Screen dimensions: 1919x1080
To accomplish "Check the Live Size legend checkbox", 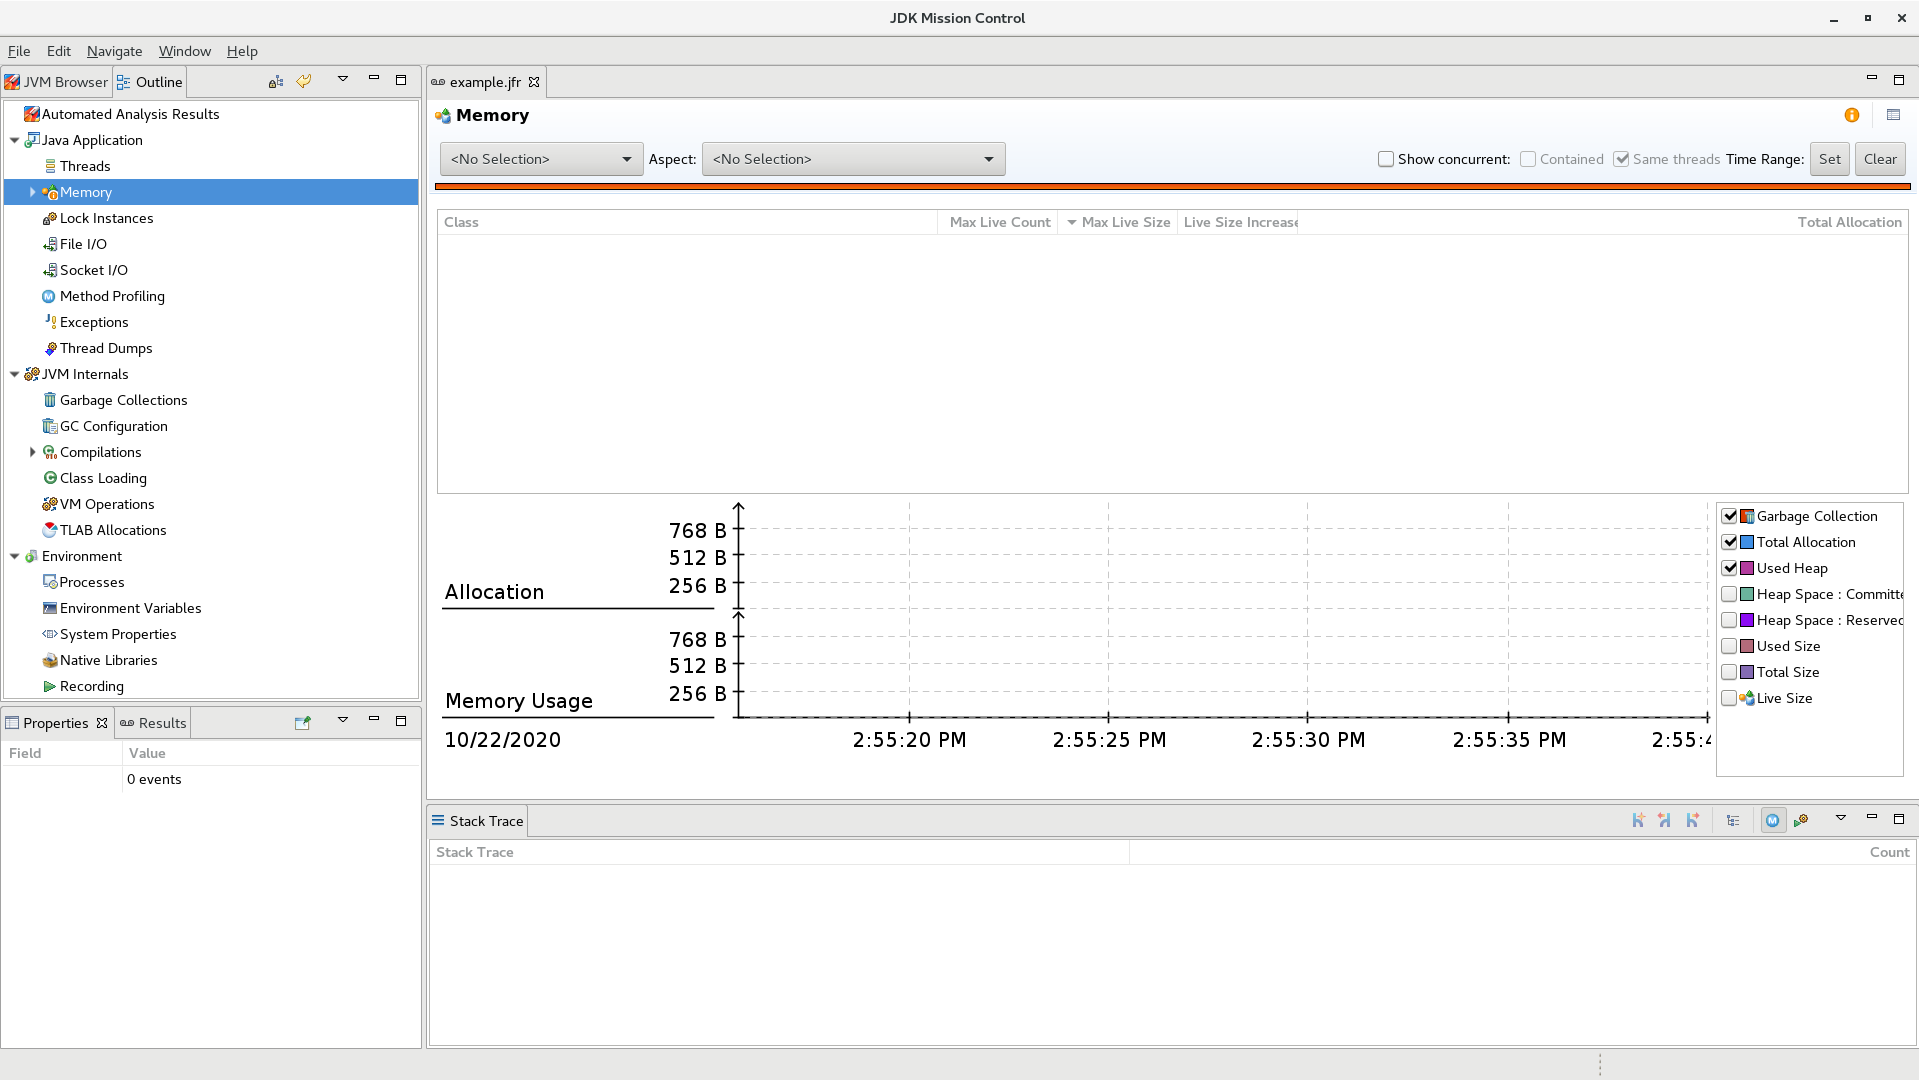I will tap(1729, 698).
